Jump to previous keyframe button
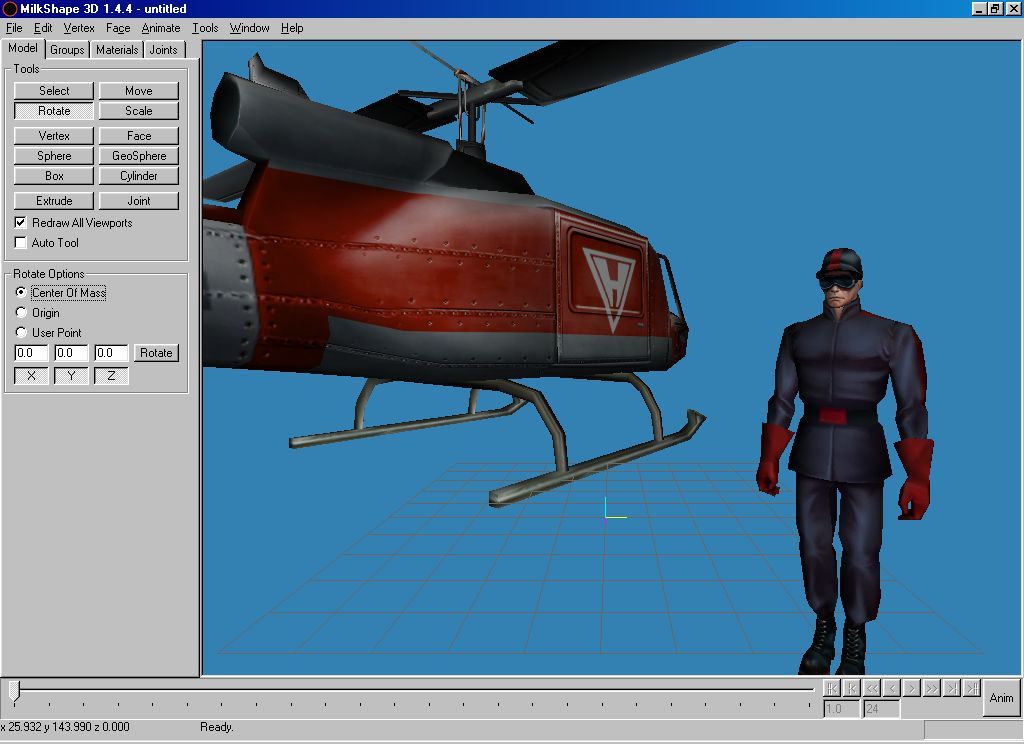Viewport: 1024px width, 744px height. pyautogui.click(x=852, y=688)
